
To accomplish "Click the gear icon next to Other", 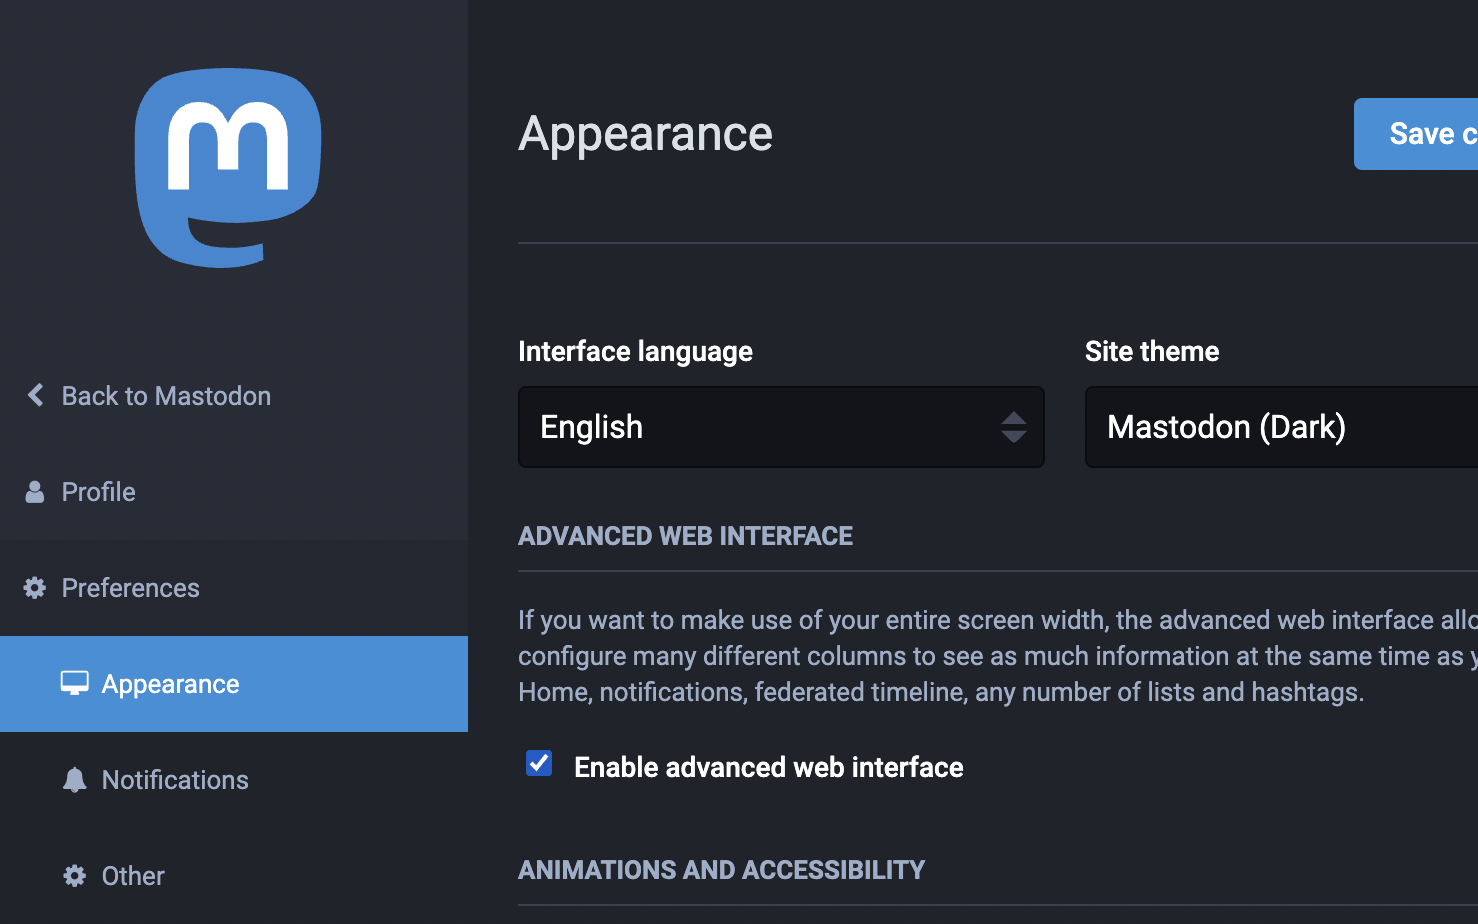I will pyautogui.click(x=75, y=875).
